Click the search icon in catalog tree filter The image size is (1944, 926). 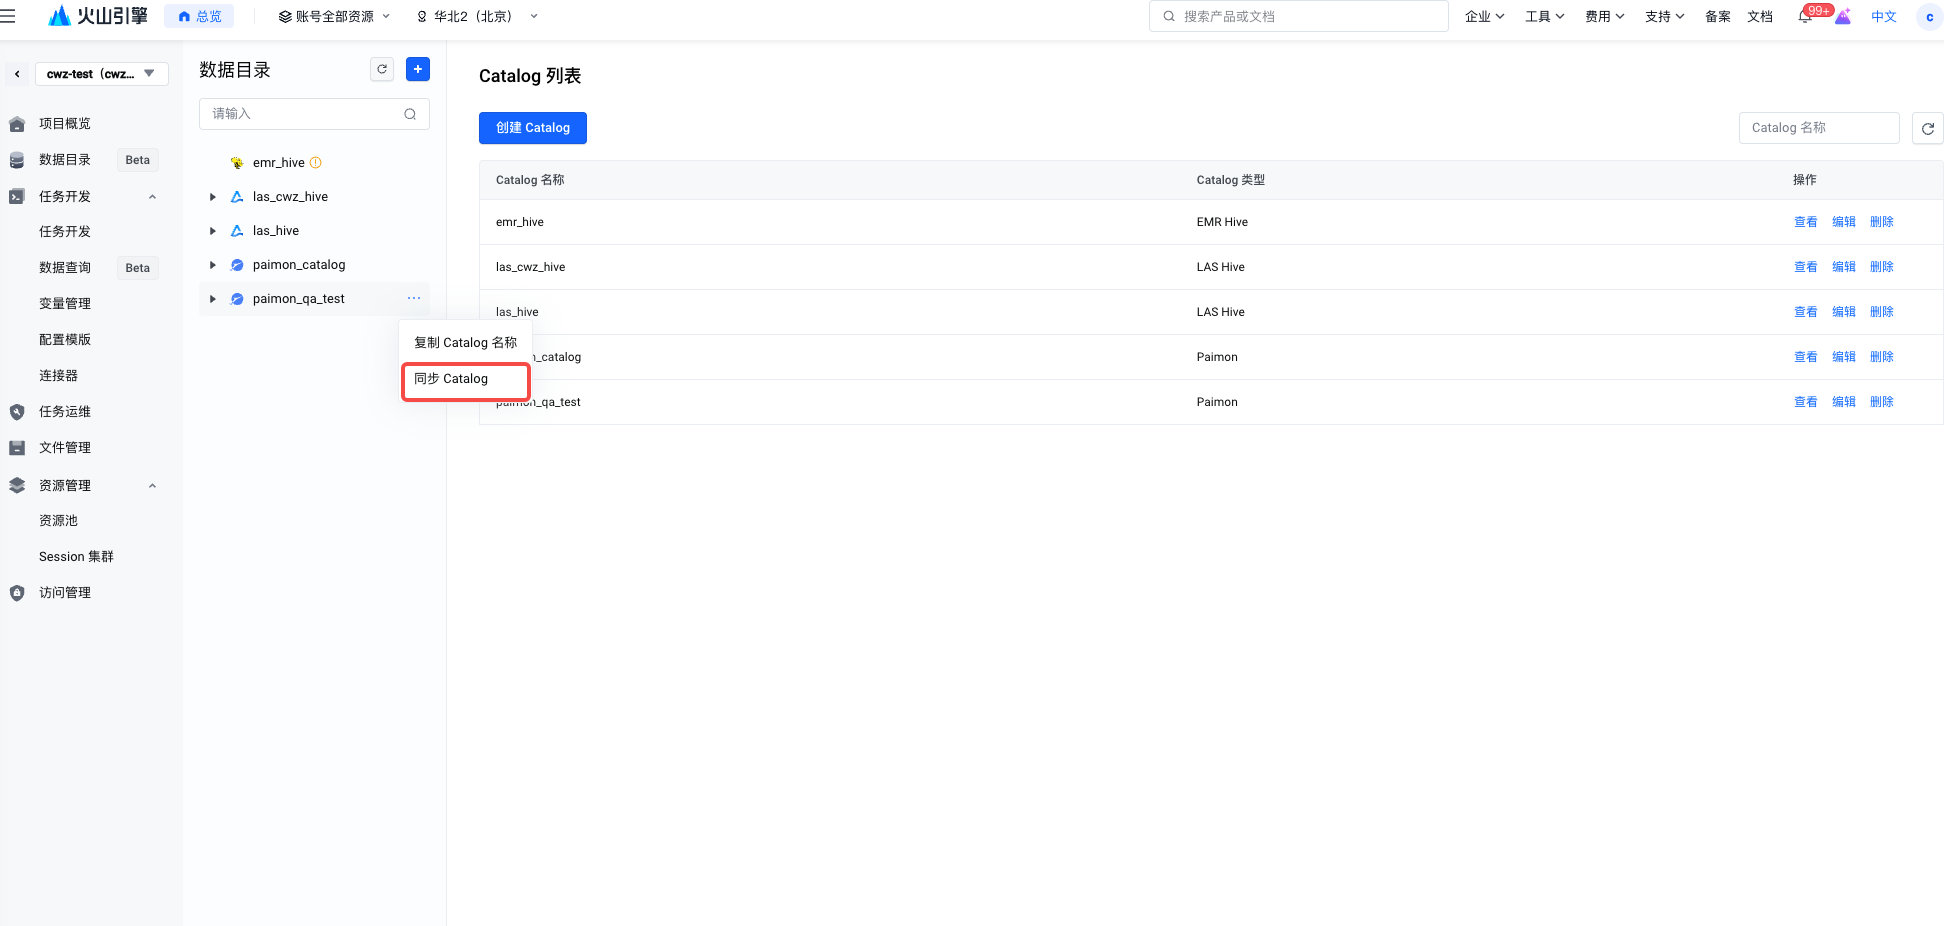(x=410, y=114)
